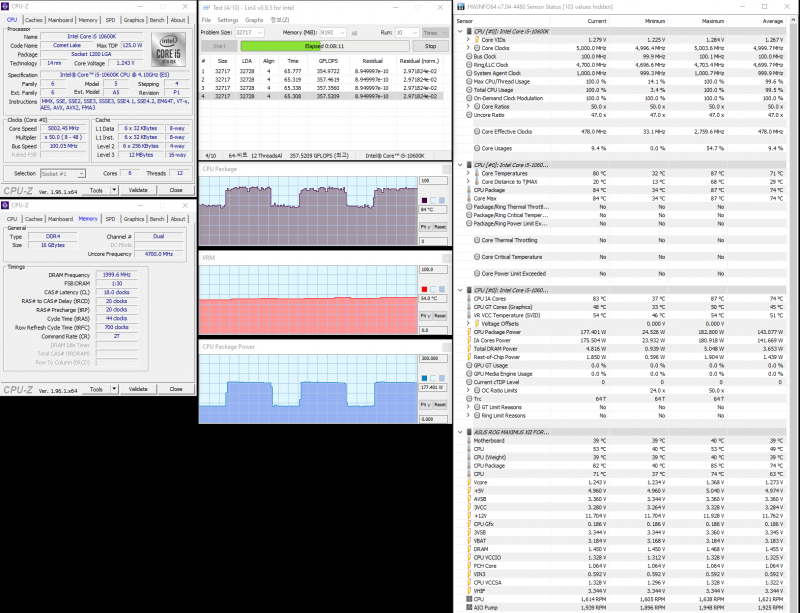The image size is (800, 613).
Task: Click the thermometer icon beside CPU IA Cores
Action: pyautogui.click(x=469, y=299)
